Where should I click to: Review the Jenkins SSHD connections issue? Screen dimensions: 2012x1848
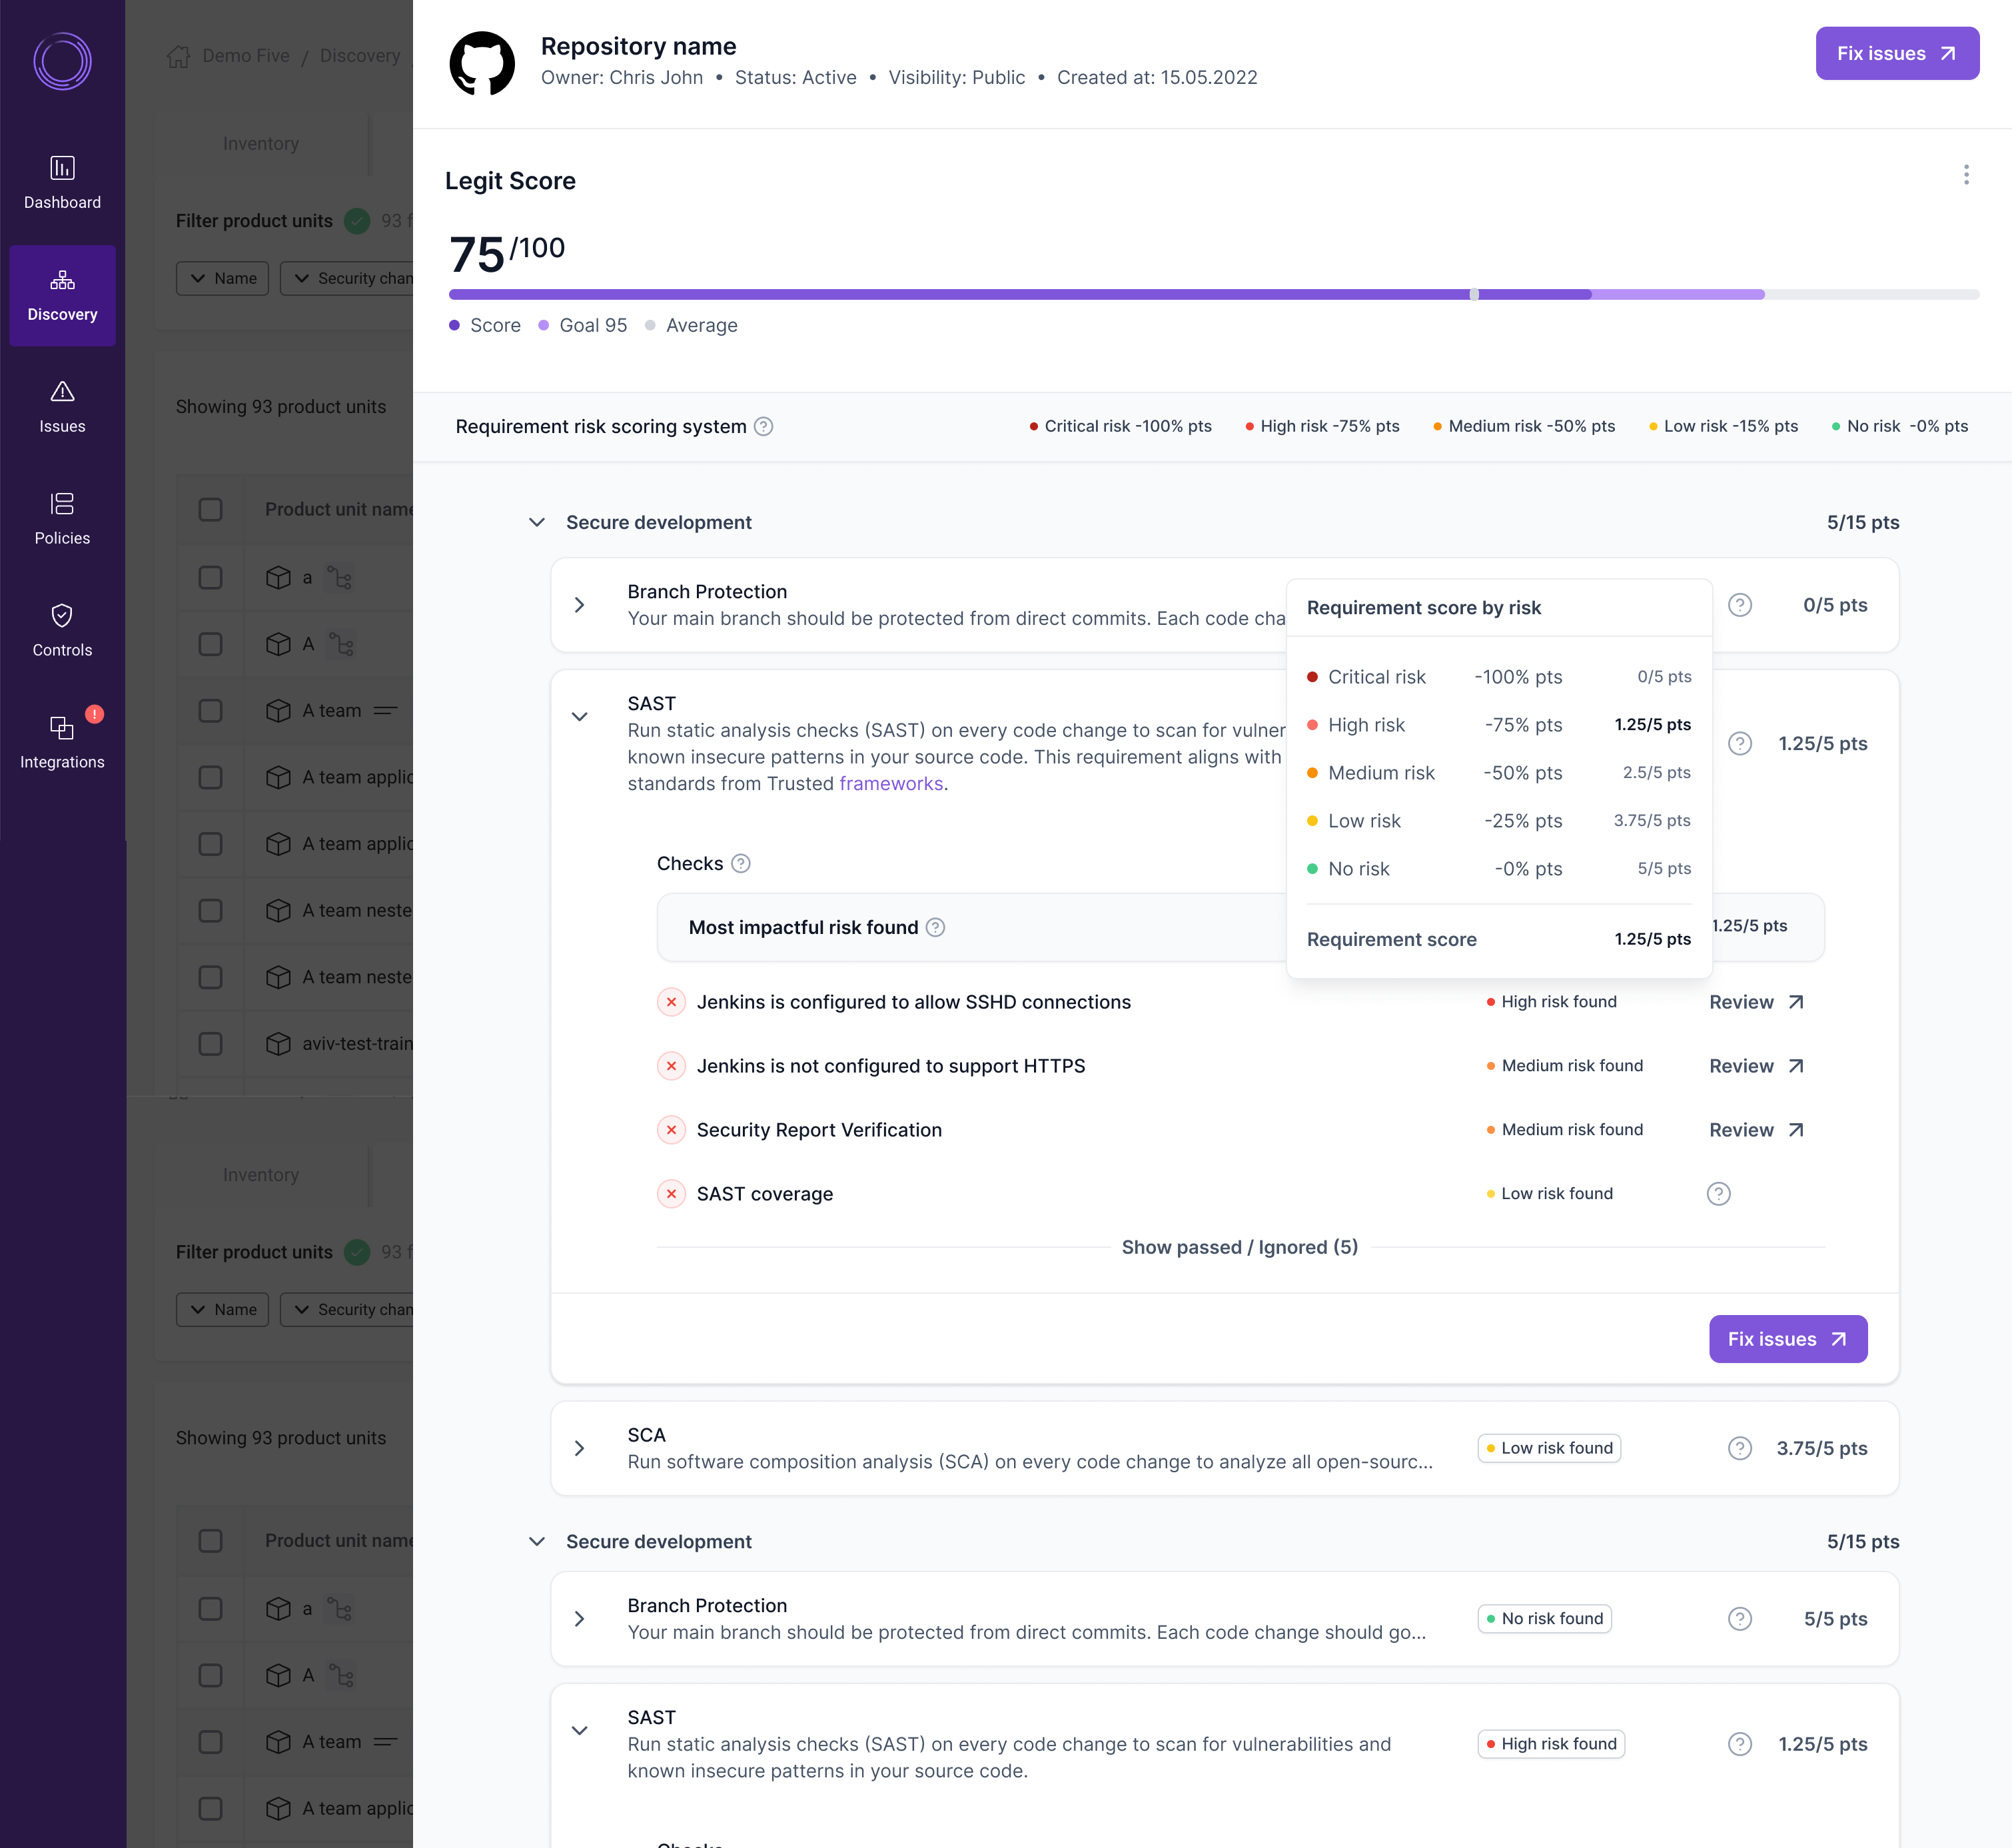coord(1756,1001)
